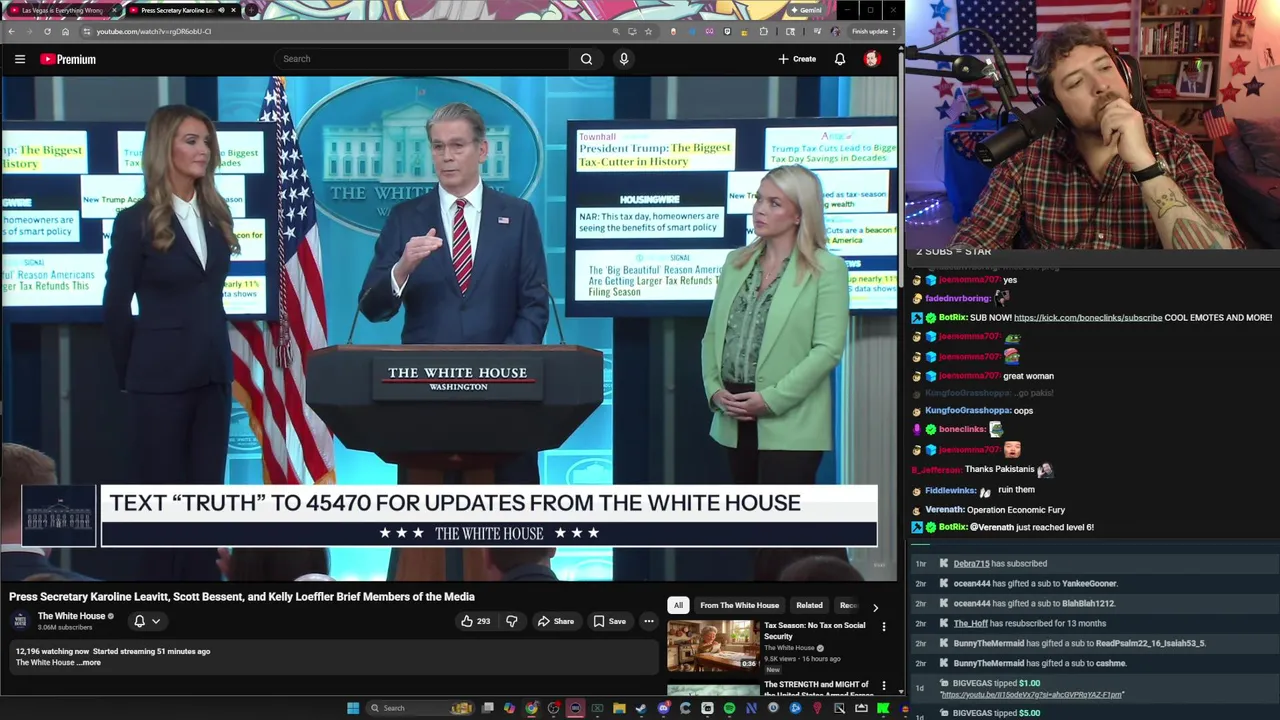Open File Explorer folder in taskbar
The width and height of the screenshot is (1280, 720).
619,708
